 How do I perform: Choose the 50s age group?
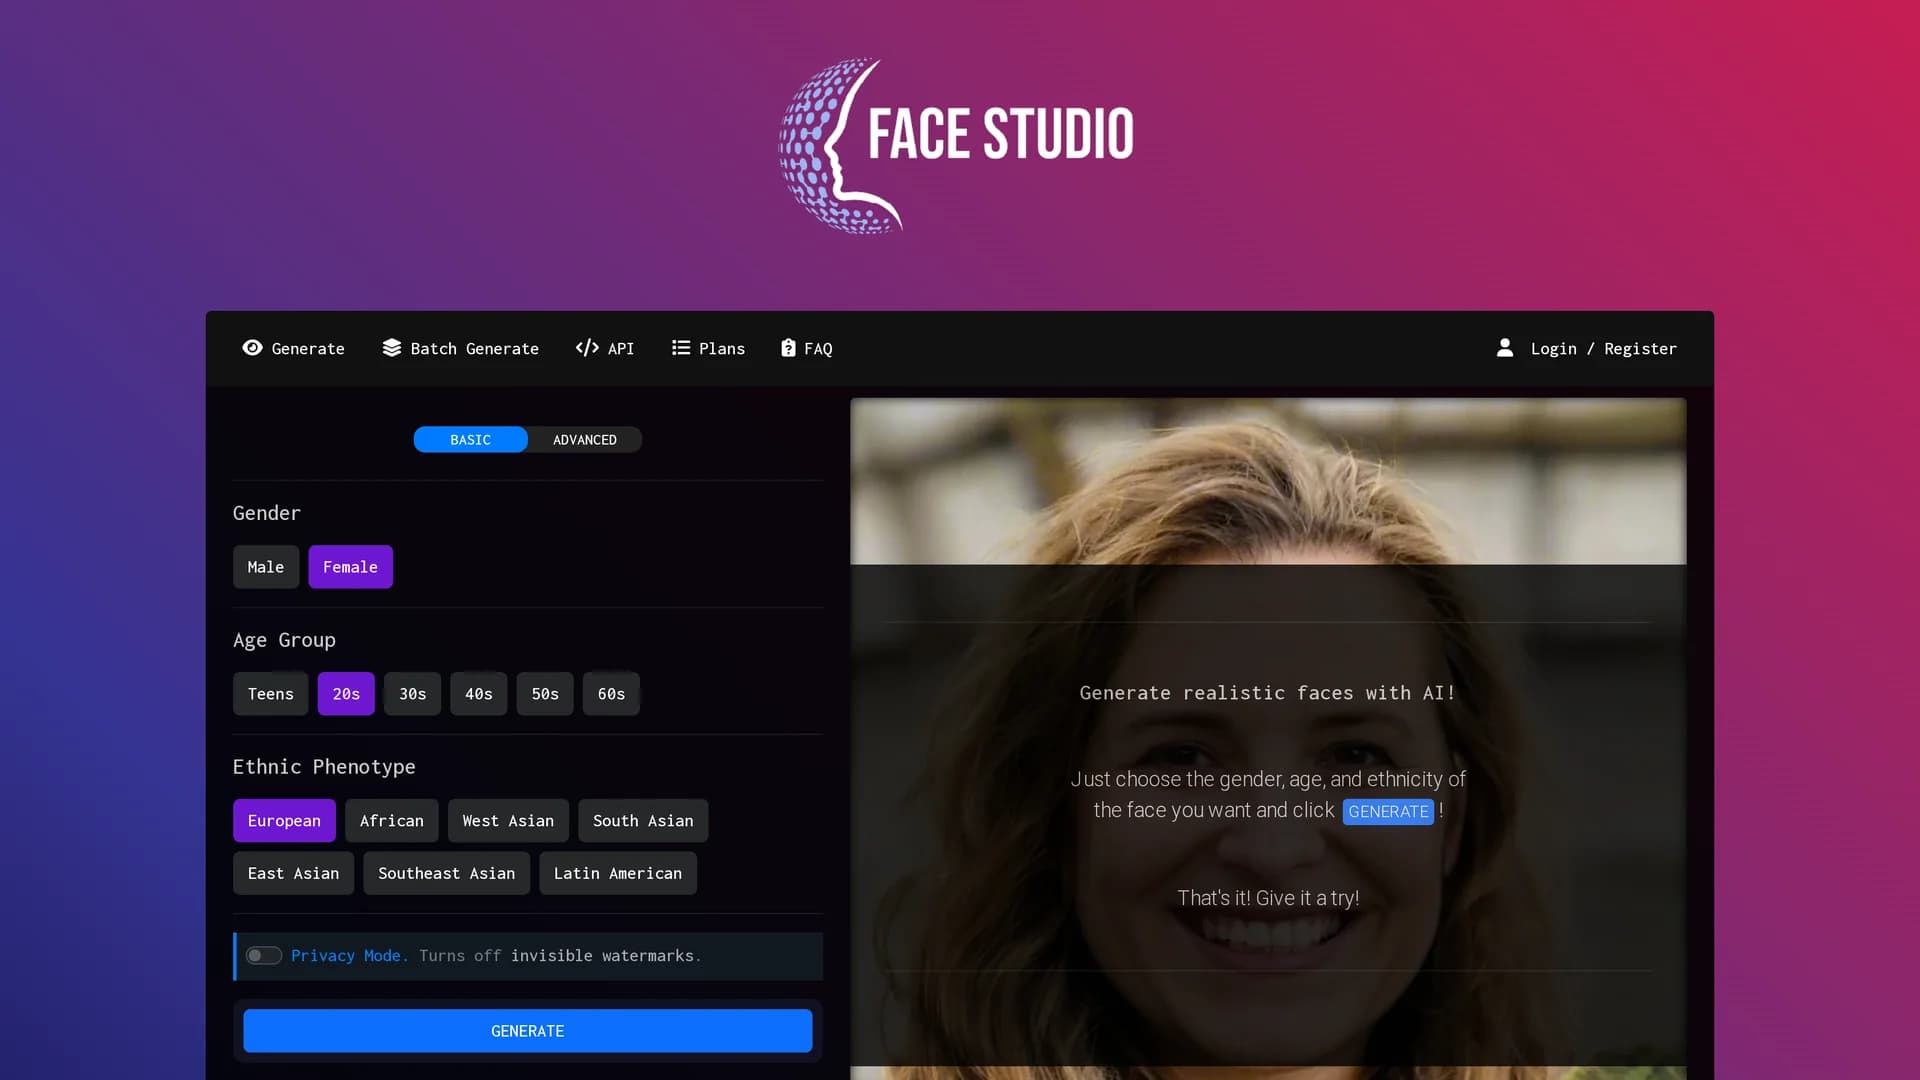point(545,694)
